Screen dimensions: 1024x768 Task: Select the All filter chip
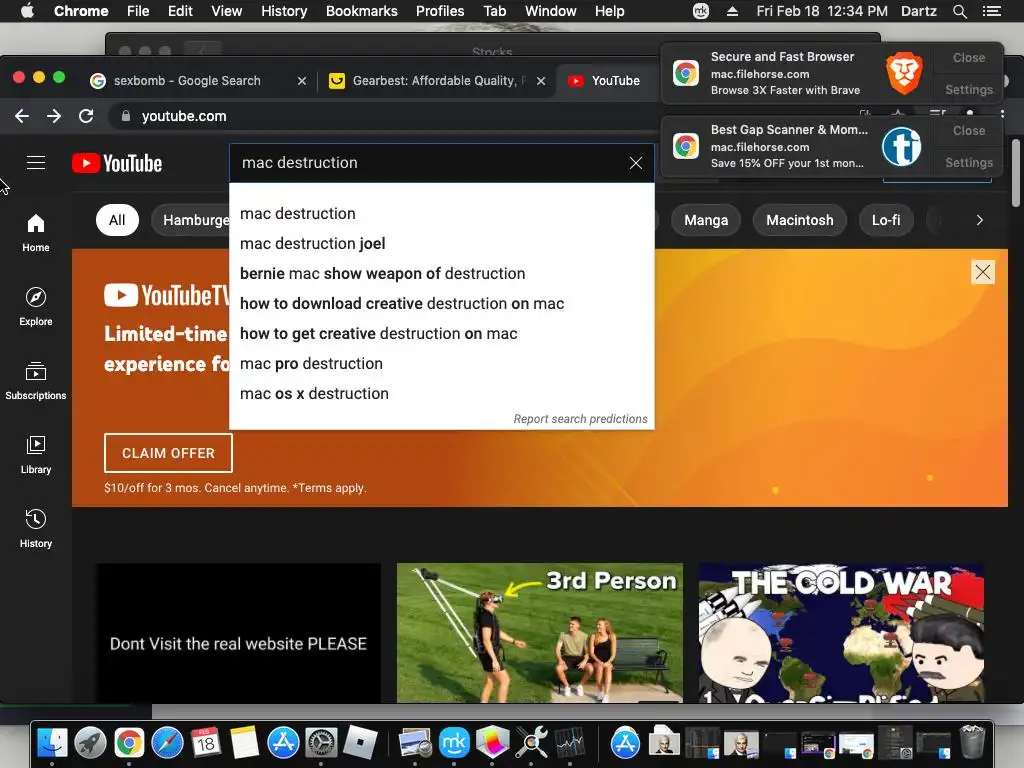tap(117, 220)
